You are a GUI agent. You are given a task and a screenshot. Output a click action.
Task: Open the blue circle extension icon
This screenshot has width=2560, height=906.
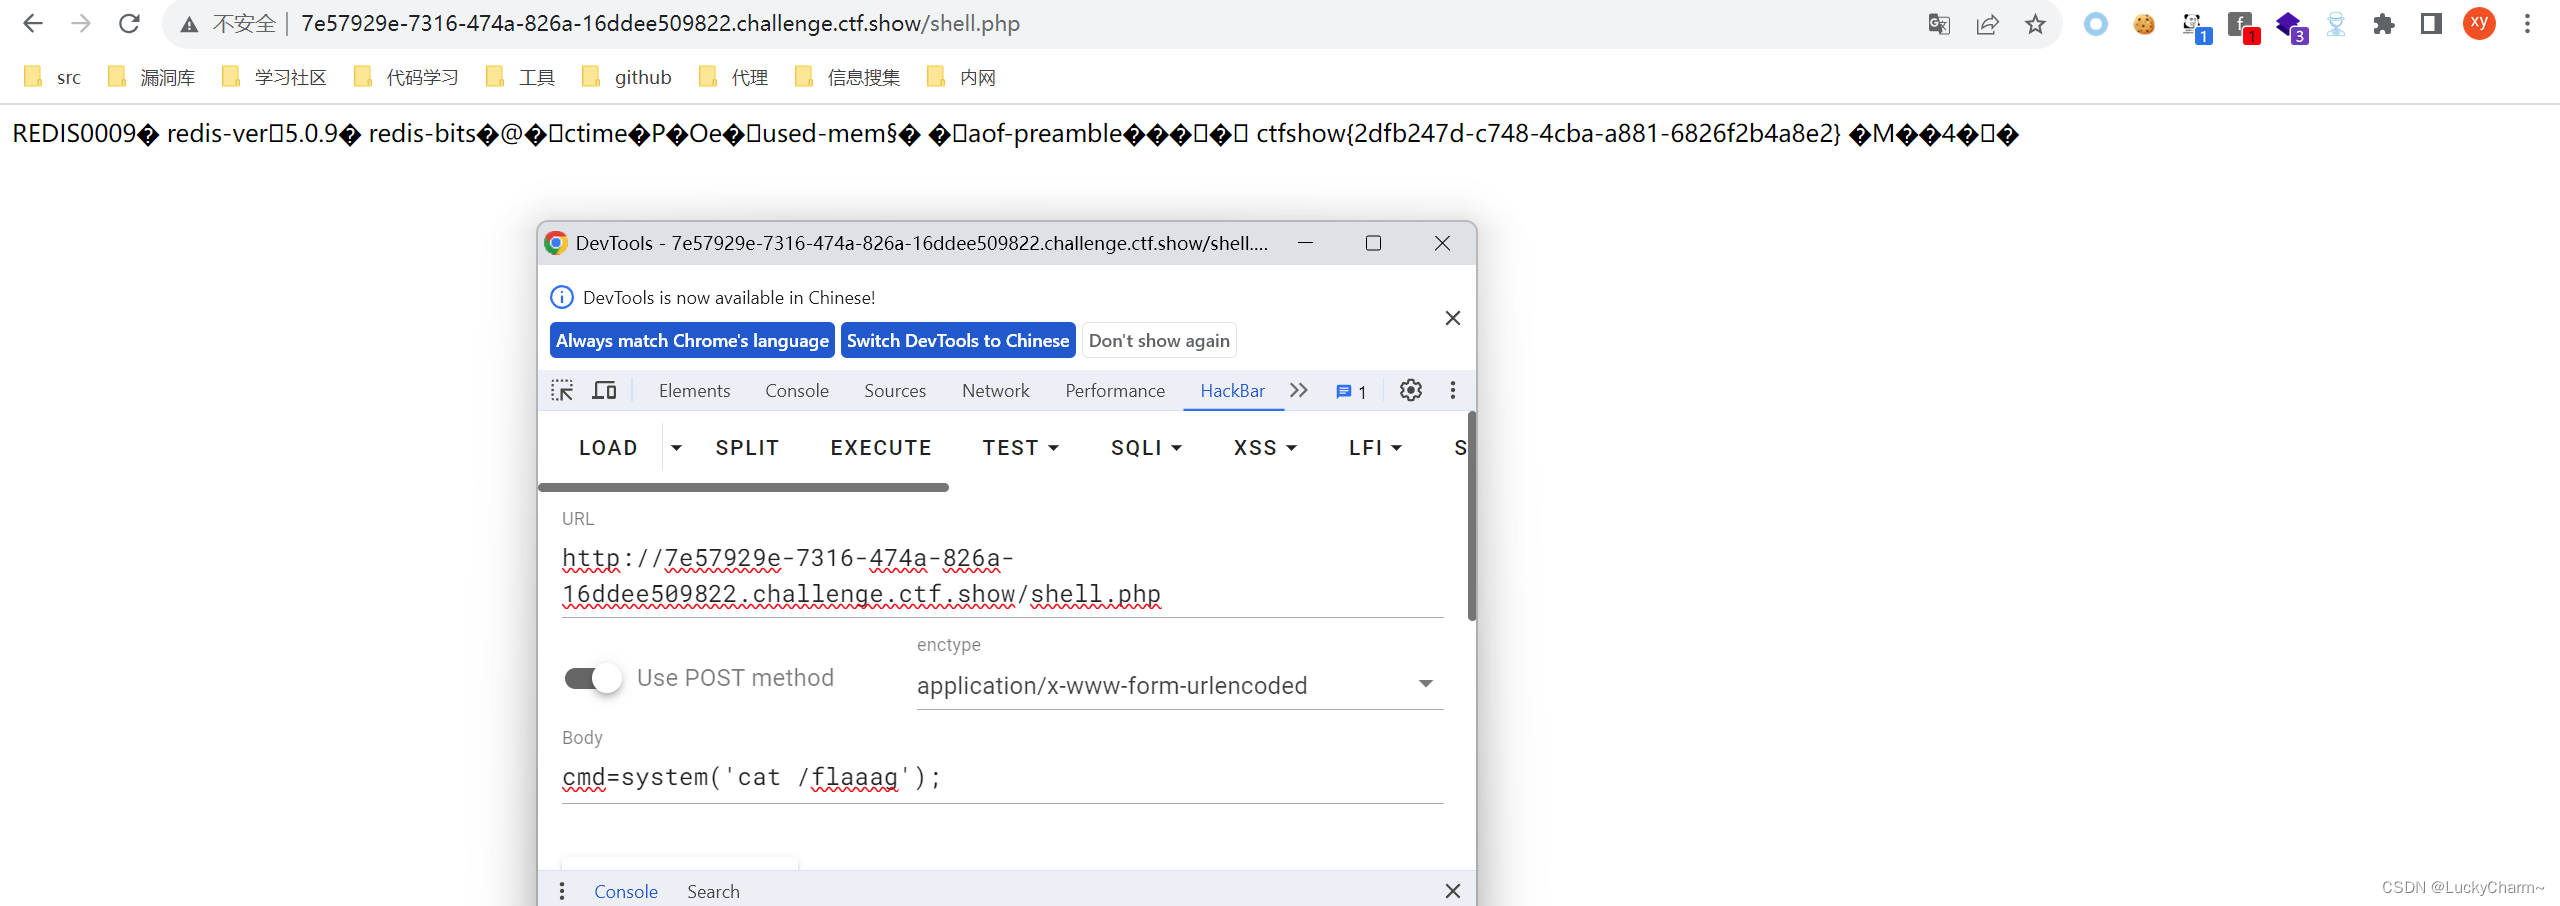click(2096, 24)
